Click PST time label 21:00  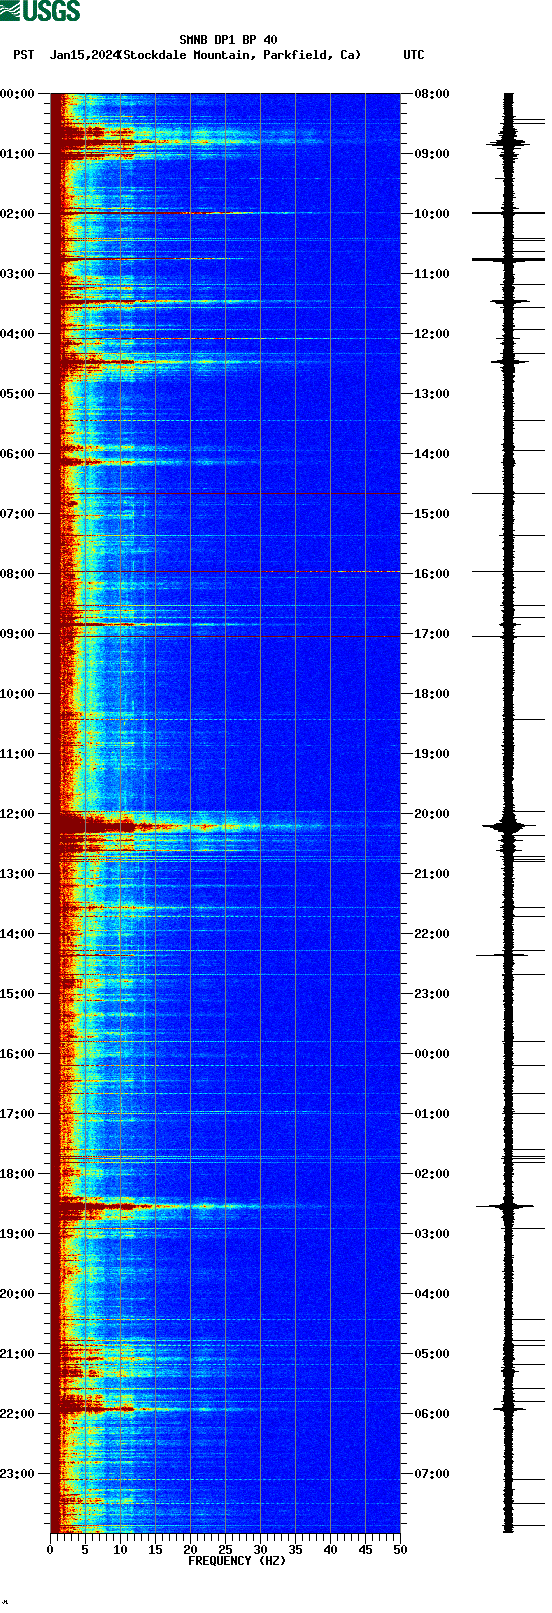point(17,1354)
